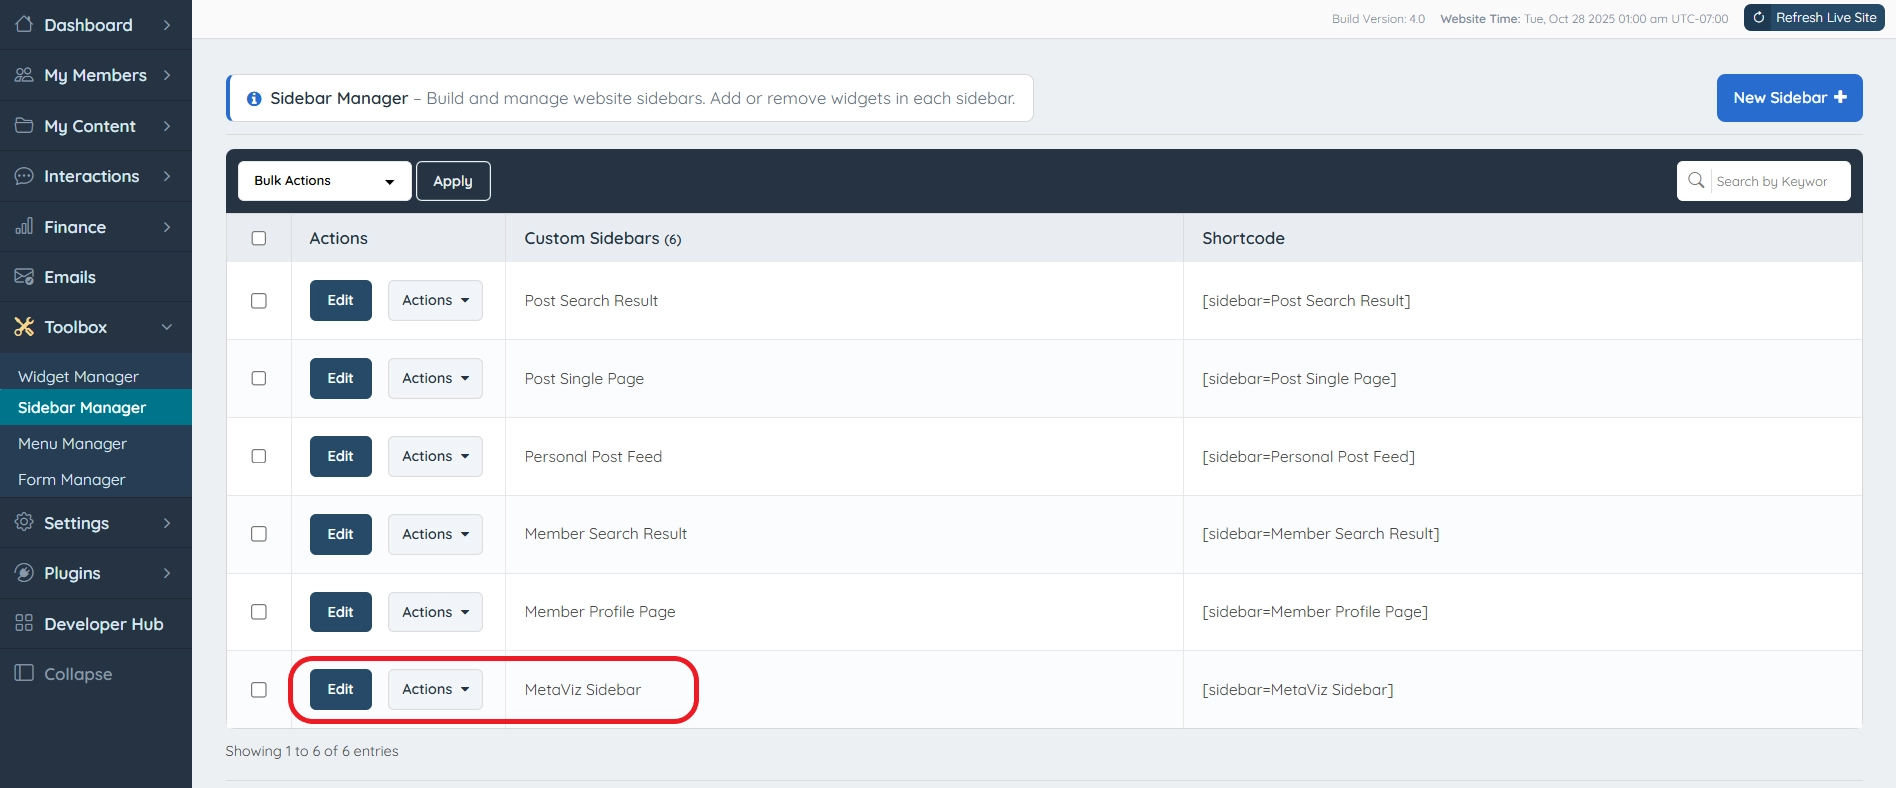Open the Bulk Actions dropdown
The width and height of the screenshot is (1896, 788).
click(325, 181)
